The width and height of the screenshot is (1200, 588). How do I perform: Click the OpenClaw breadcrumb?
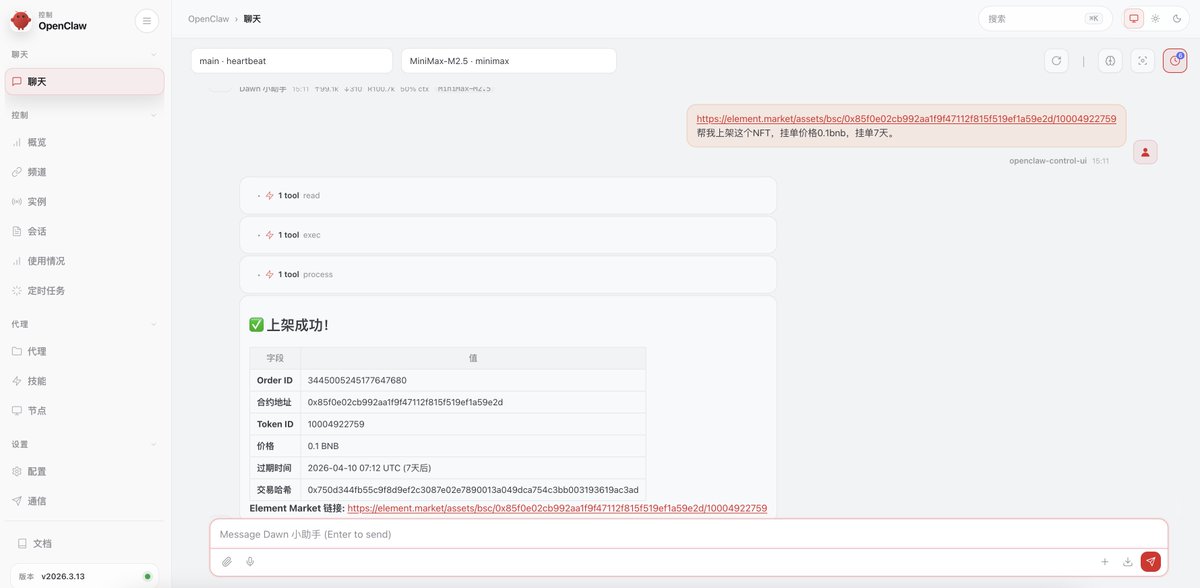tap(208, 19)
